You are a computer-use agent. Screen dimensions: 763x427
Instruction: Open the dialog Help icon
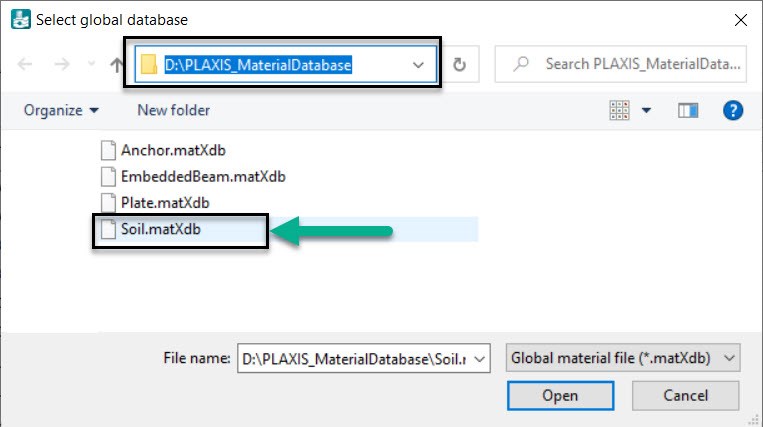733,110
